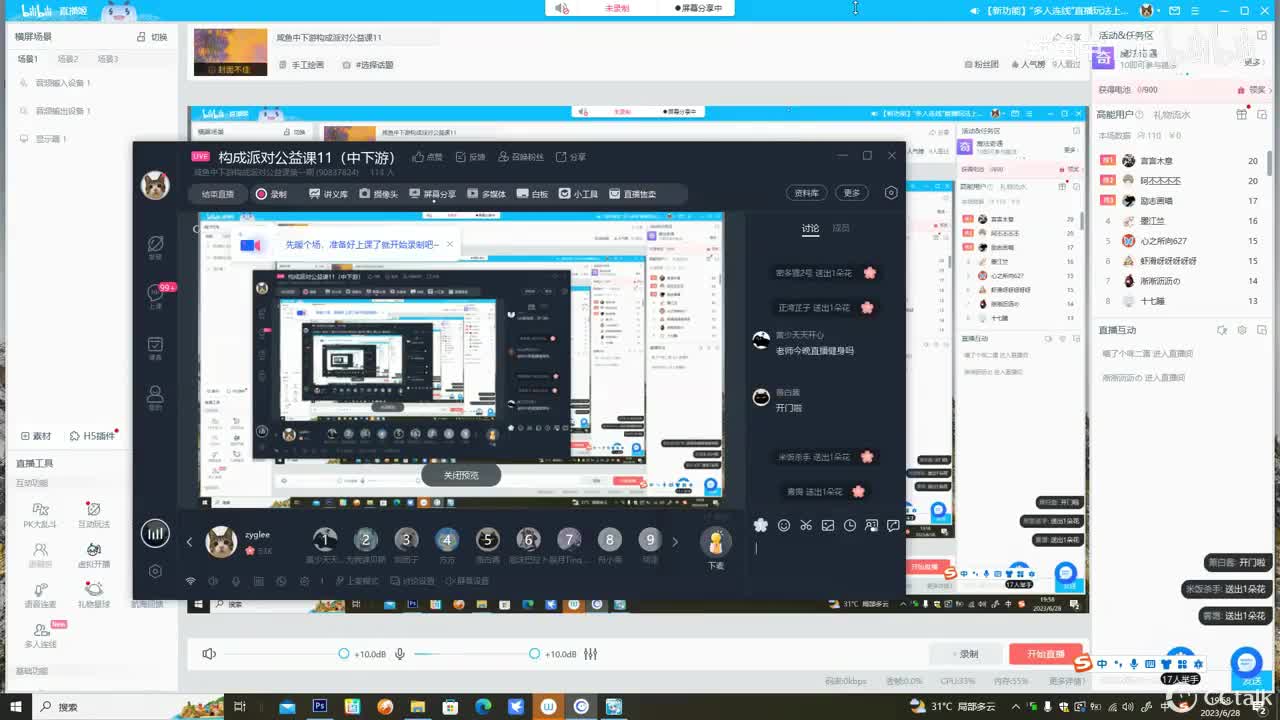
Task: Open the H5插件 plugin button
Action: tap(92, 436)
